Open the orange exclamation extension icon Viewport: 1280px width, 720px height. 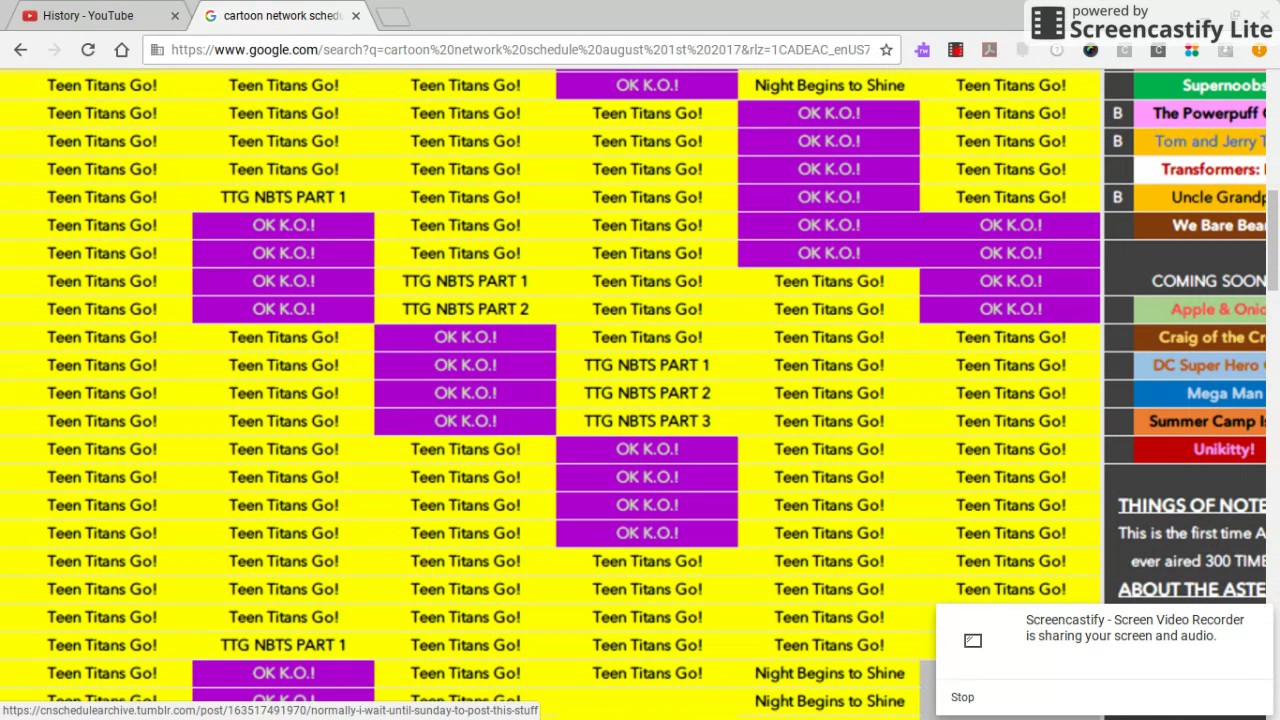pyautogui.click(x=1259, y=50)
